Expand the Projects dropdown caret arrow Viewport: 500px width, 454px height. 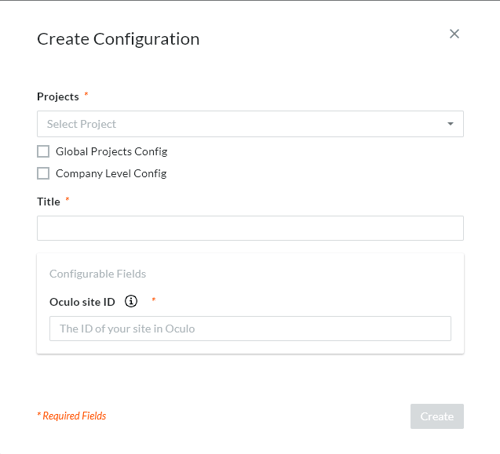click(450, 124)
